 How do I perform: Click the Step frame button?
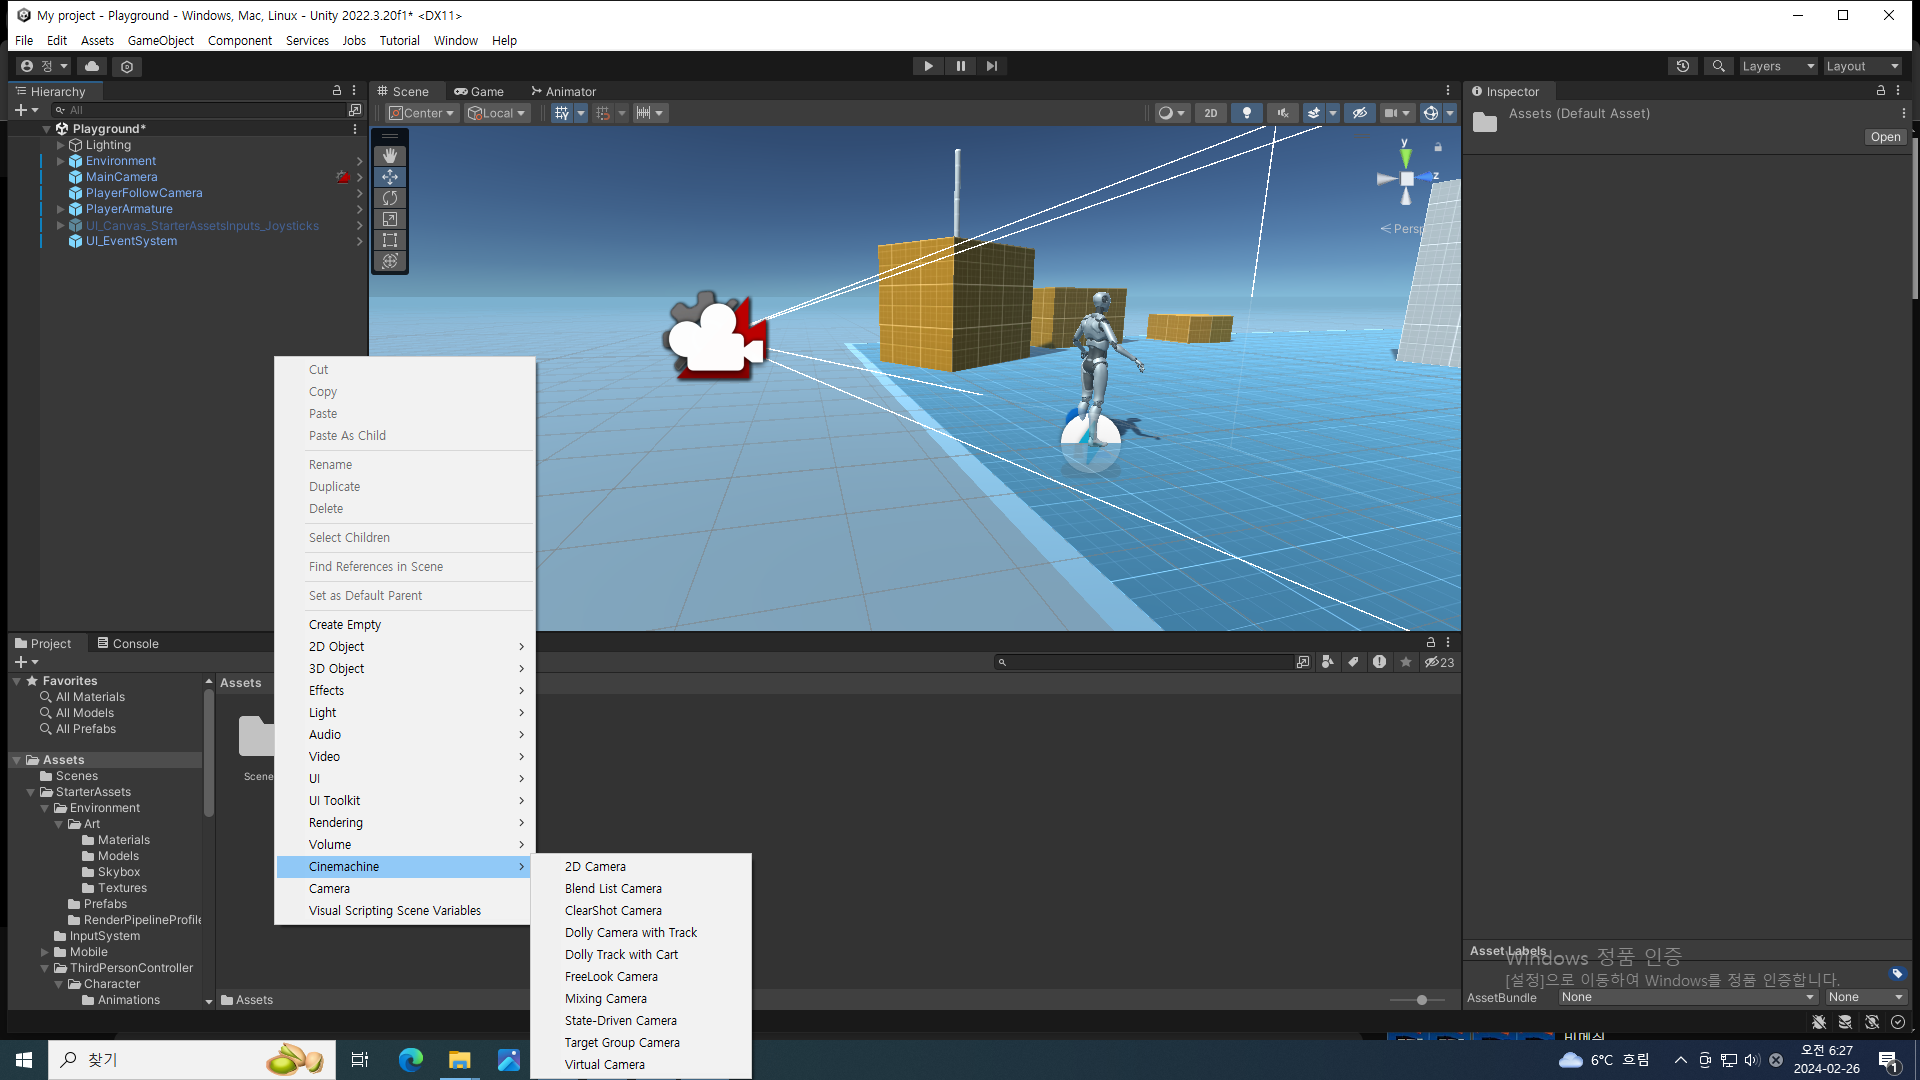991,66
